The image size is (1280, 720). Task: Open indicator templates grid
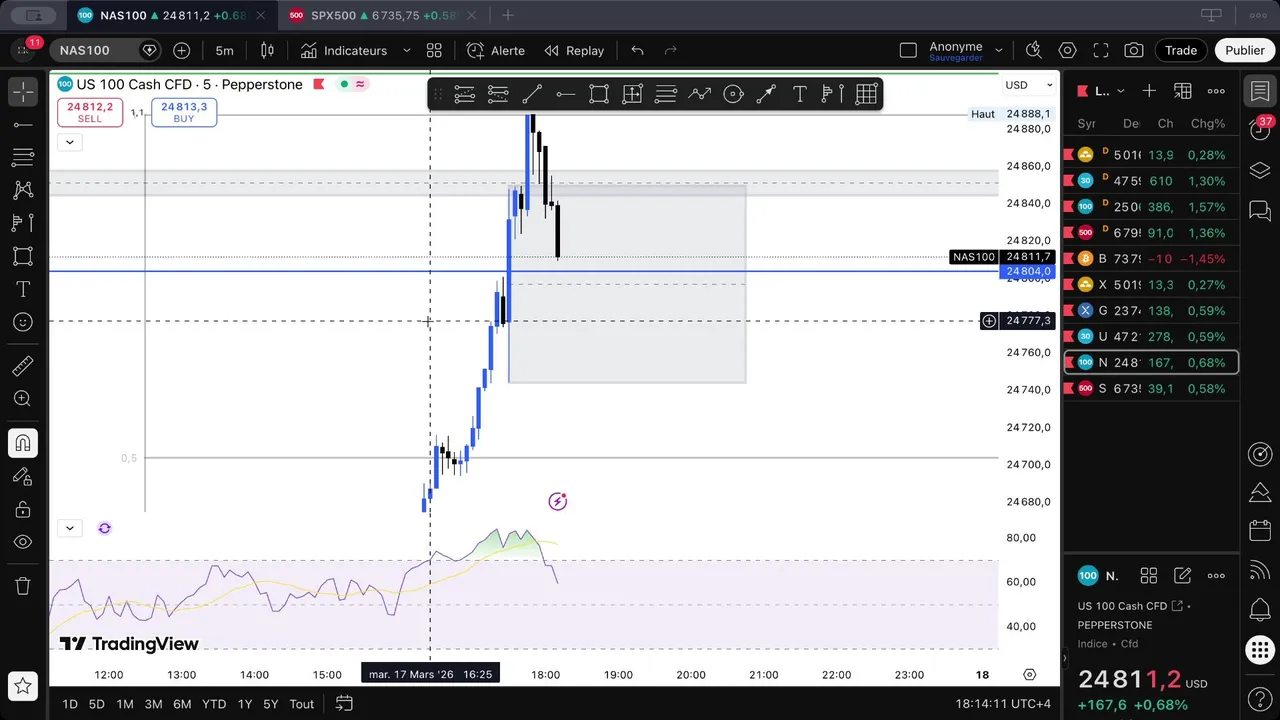434,50
